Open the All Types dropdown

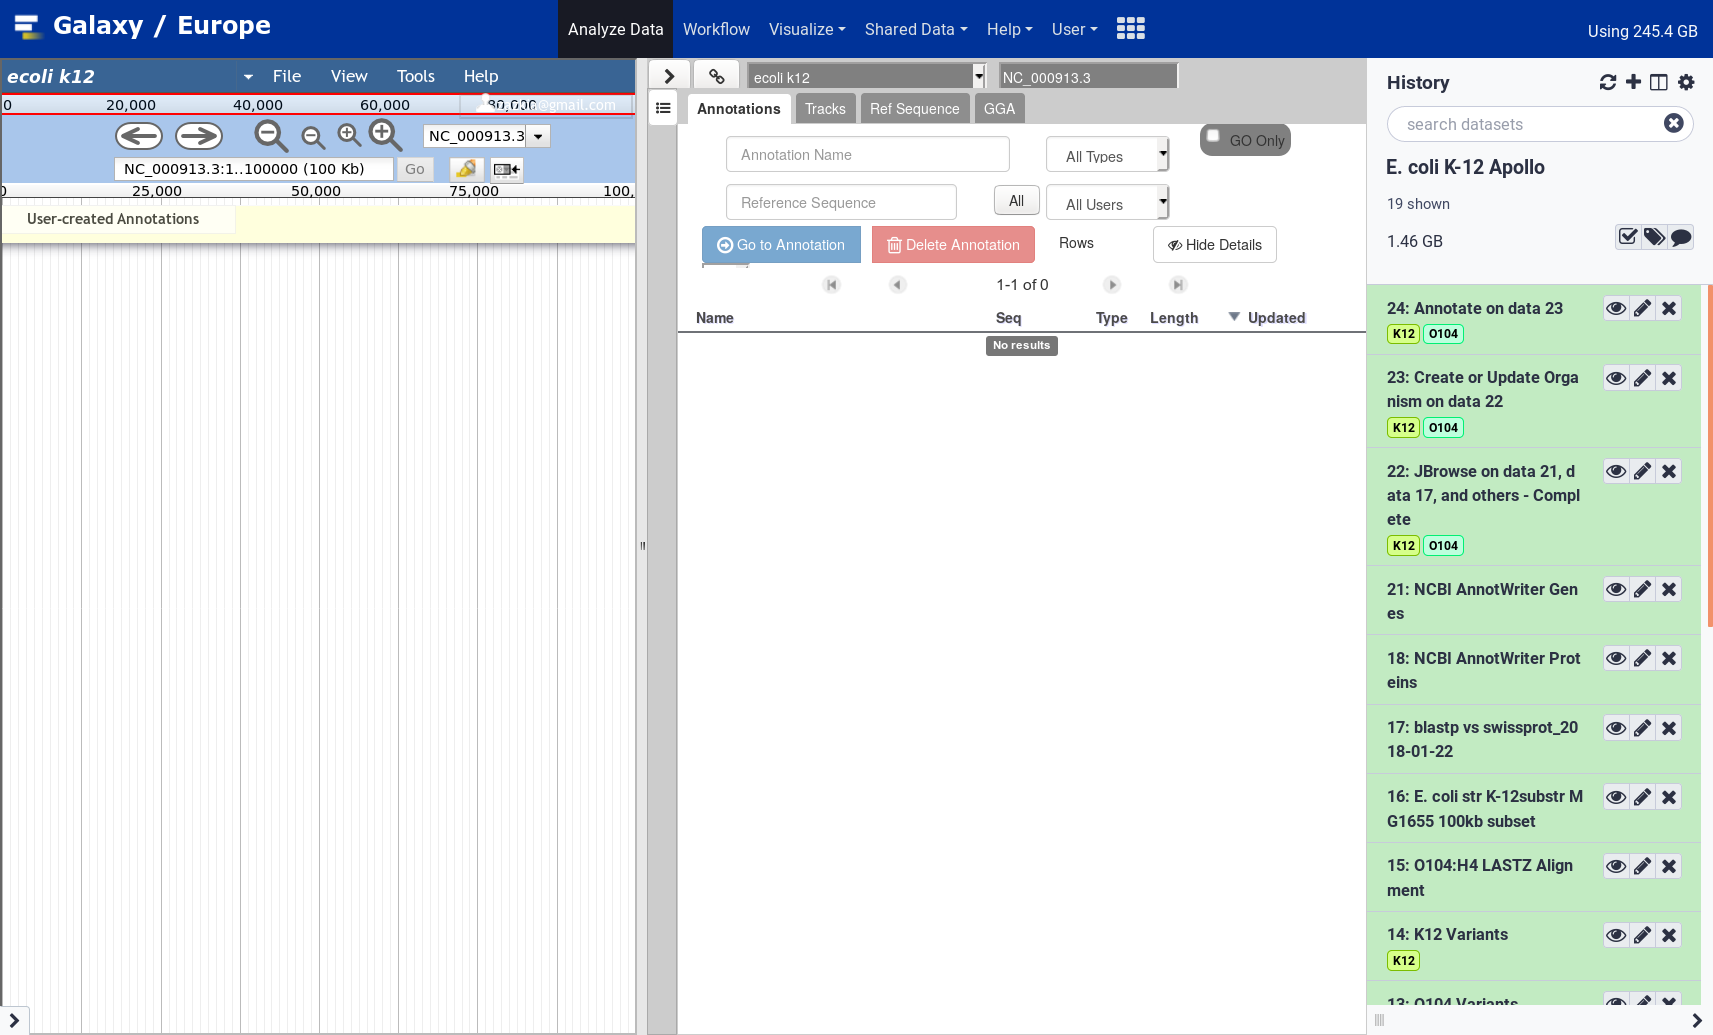click(x=1107, y=155)
